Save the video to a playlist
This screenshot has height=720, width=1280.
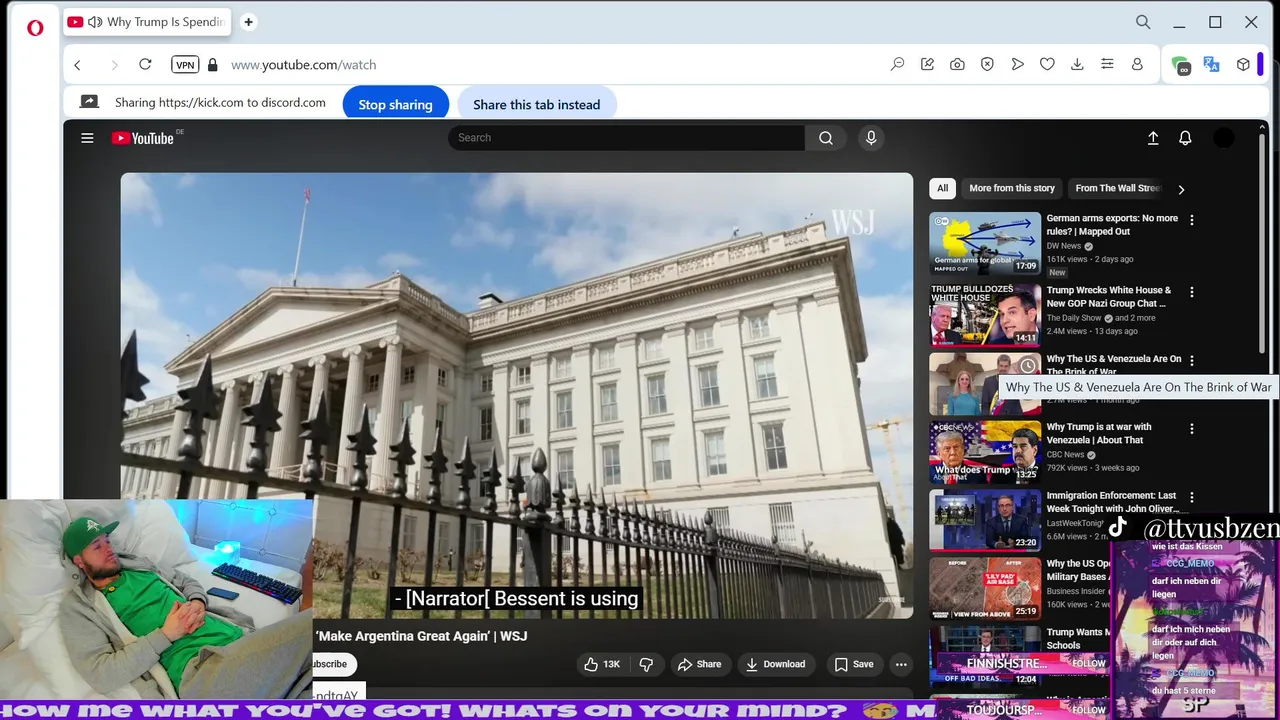(854, 664)
